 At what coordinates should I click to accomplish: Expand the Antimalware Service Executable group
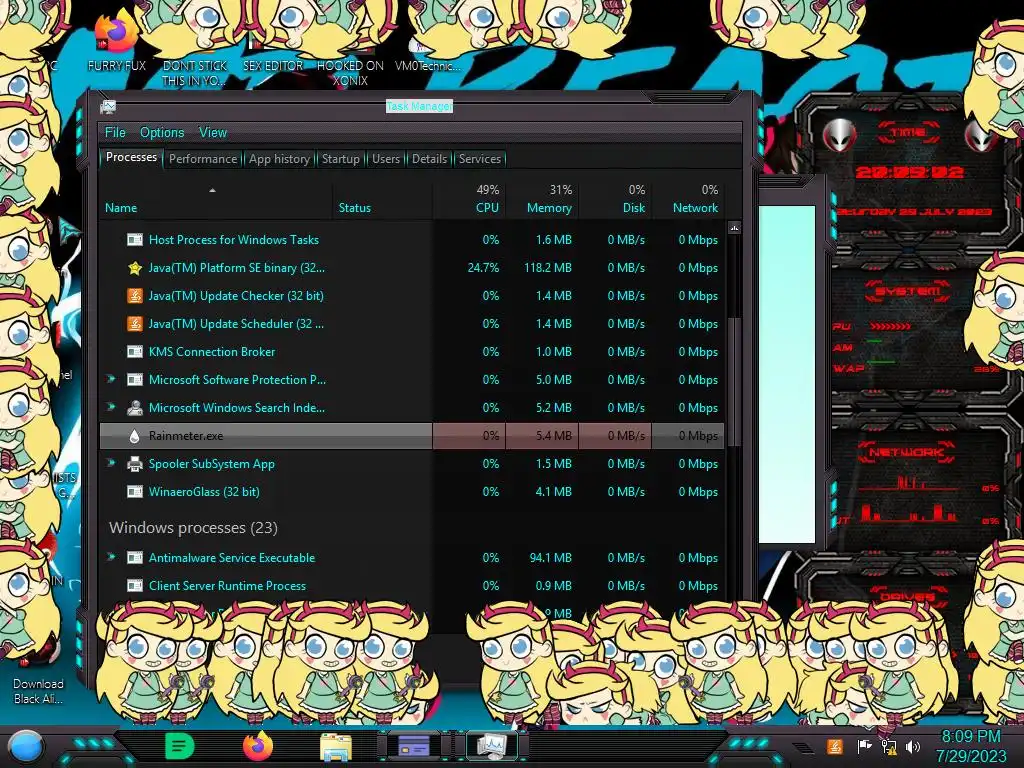pos(111,557)
